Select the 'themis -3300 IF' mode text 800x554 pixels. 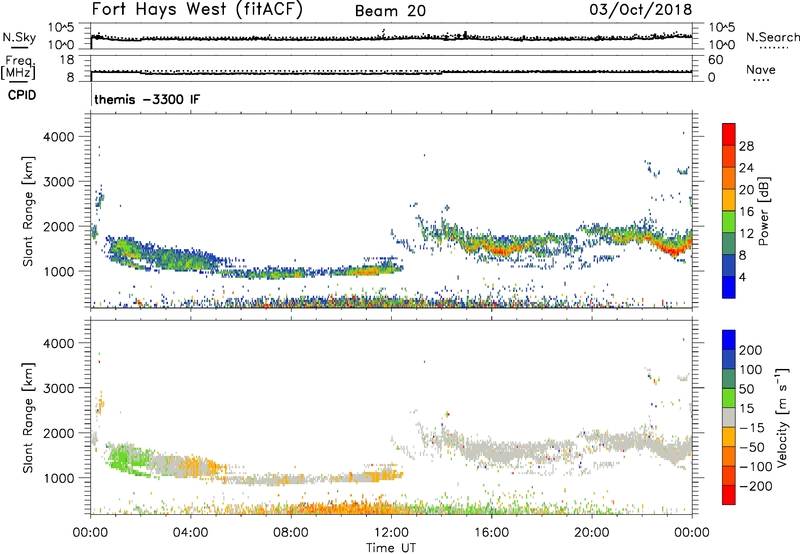(147, 99)
